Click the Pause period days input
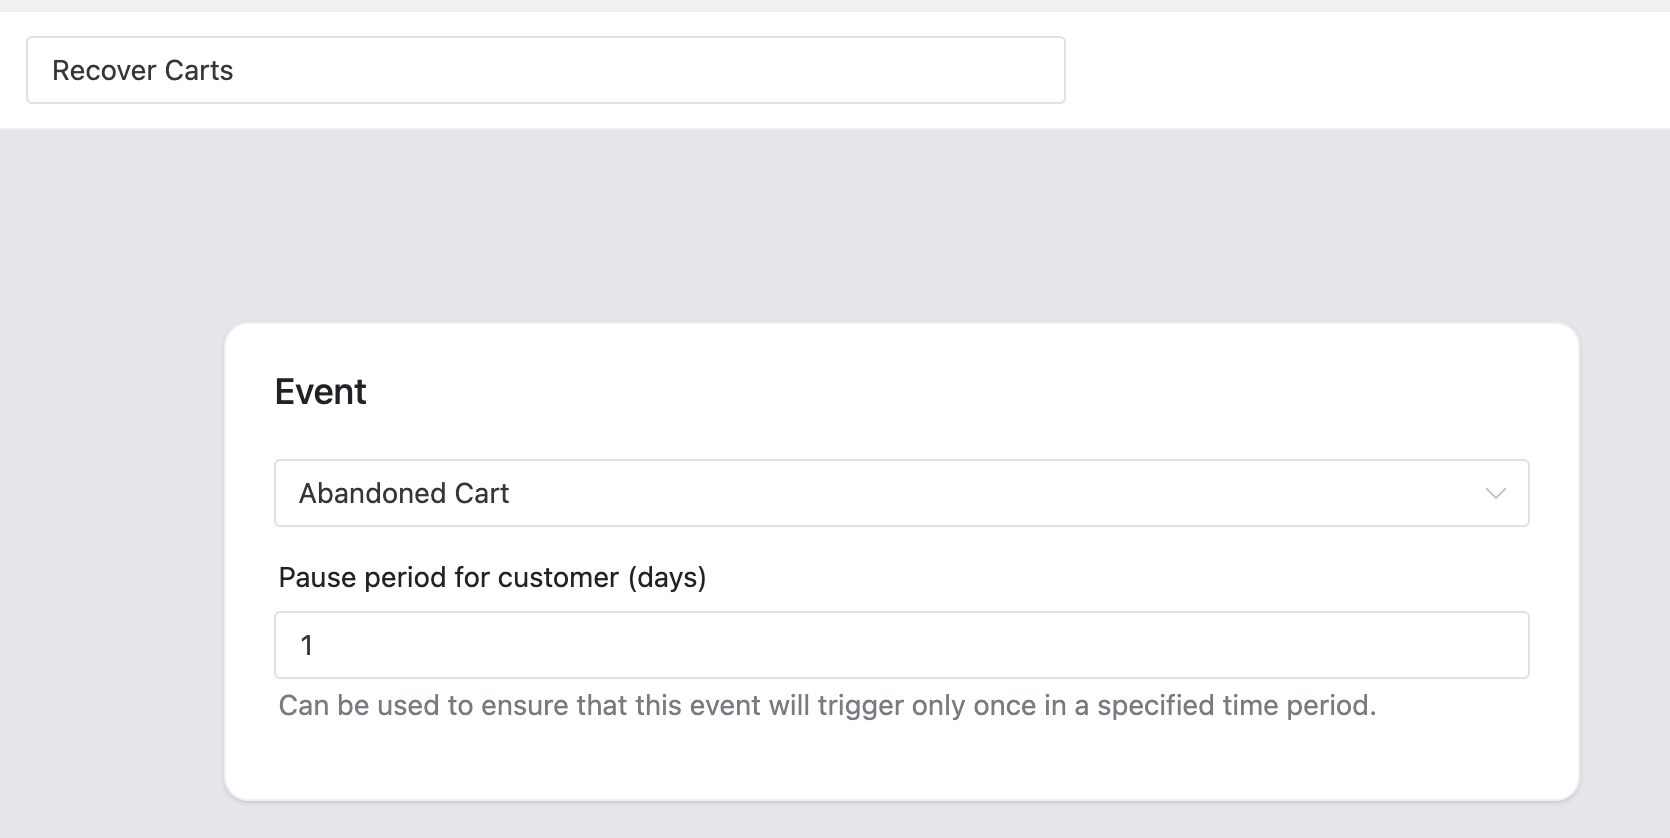This screenshot has height=838, width=1670. 901,645
